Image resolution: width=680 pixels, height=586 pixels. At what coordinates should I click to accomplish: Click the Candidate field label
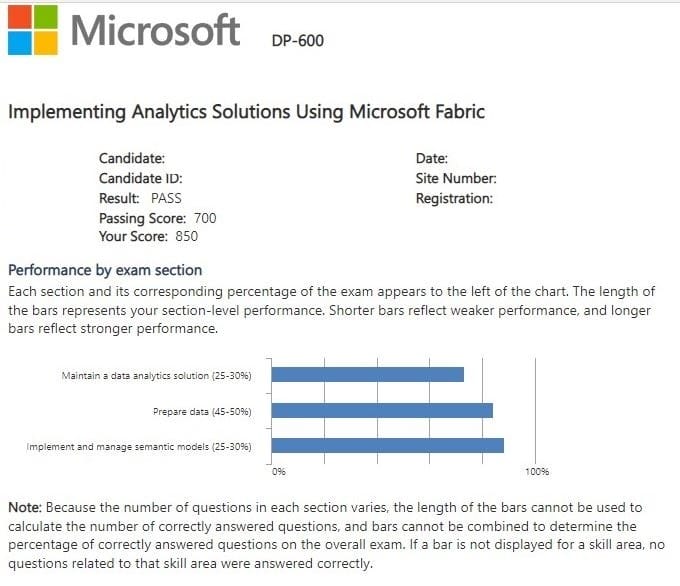click(x=132, y=158)
